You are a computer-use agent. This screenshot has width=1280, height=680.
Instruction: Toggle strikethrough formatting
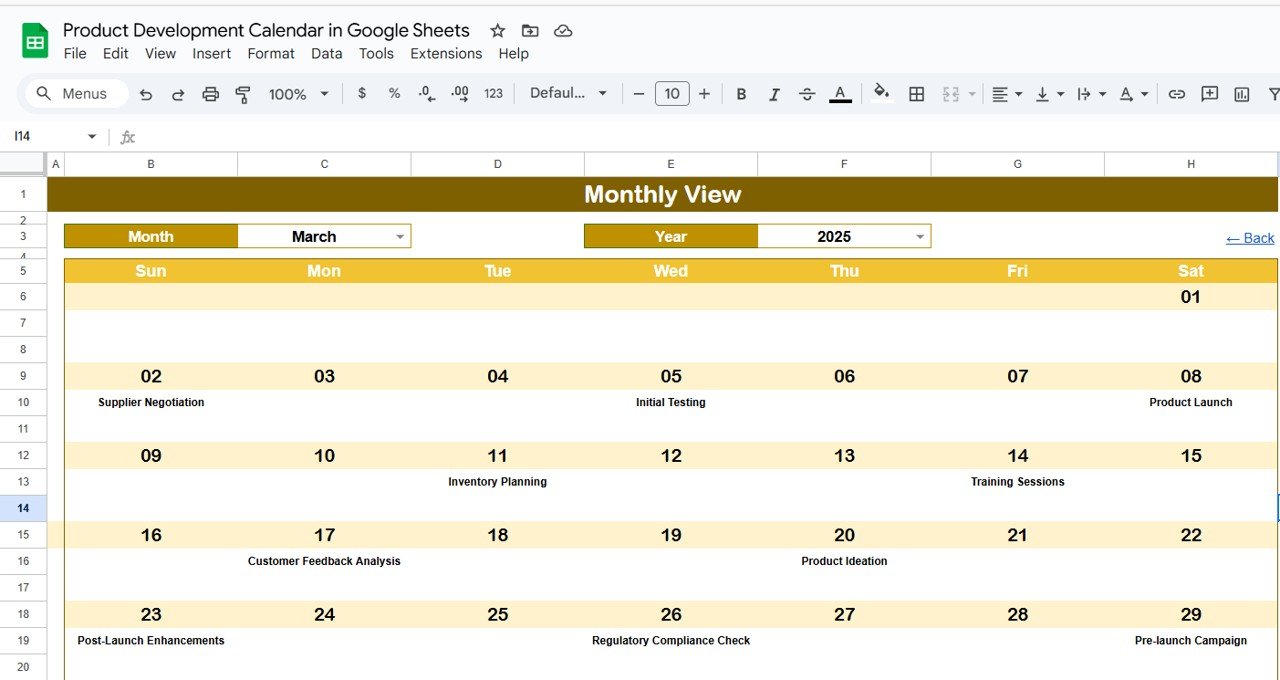[807, 94]
